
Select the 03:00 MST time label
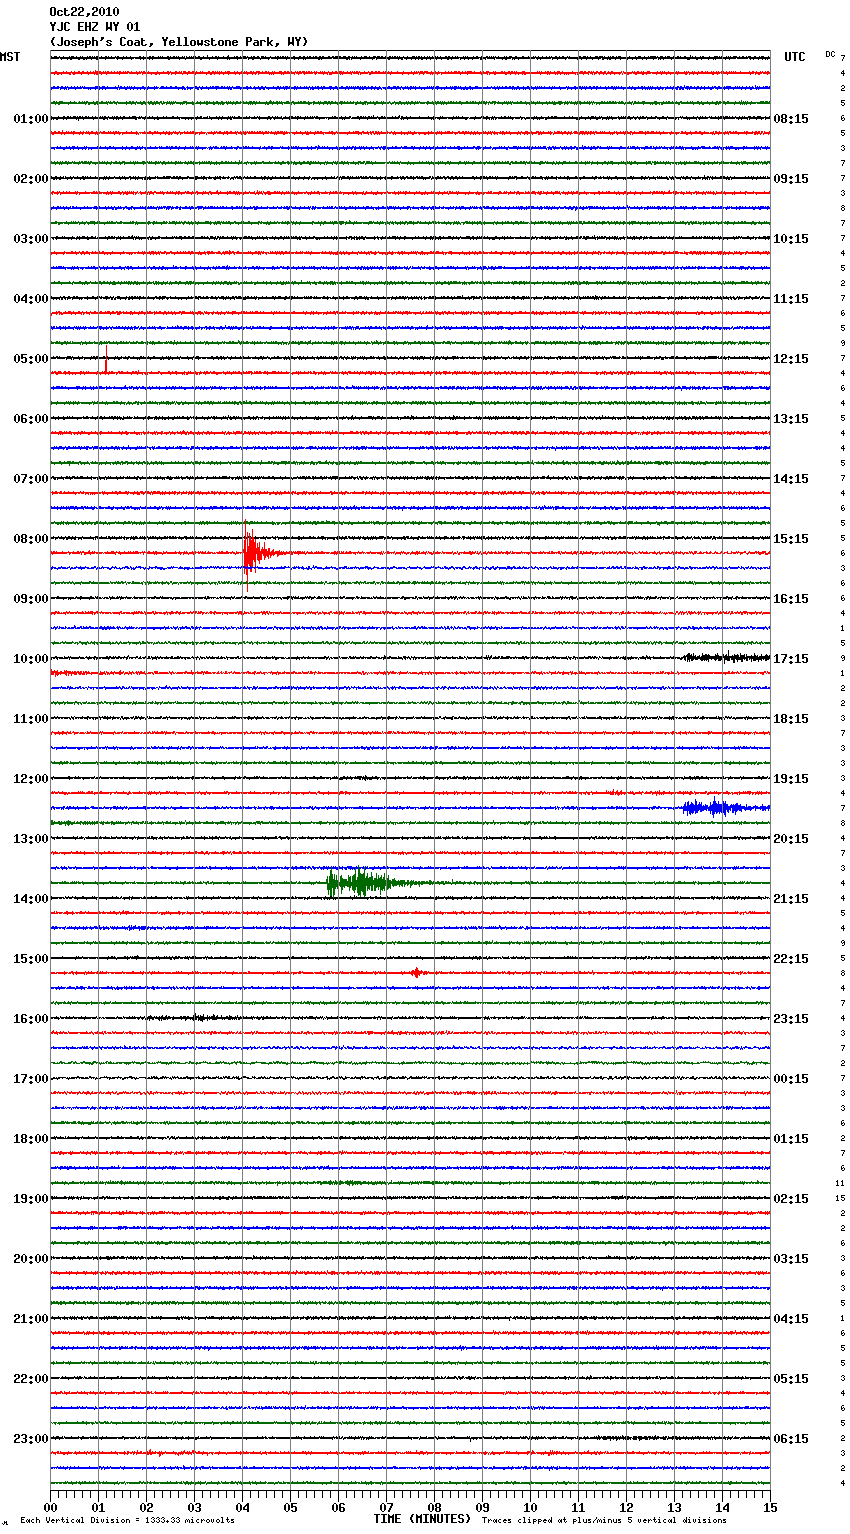tap(30, 239)
